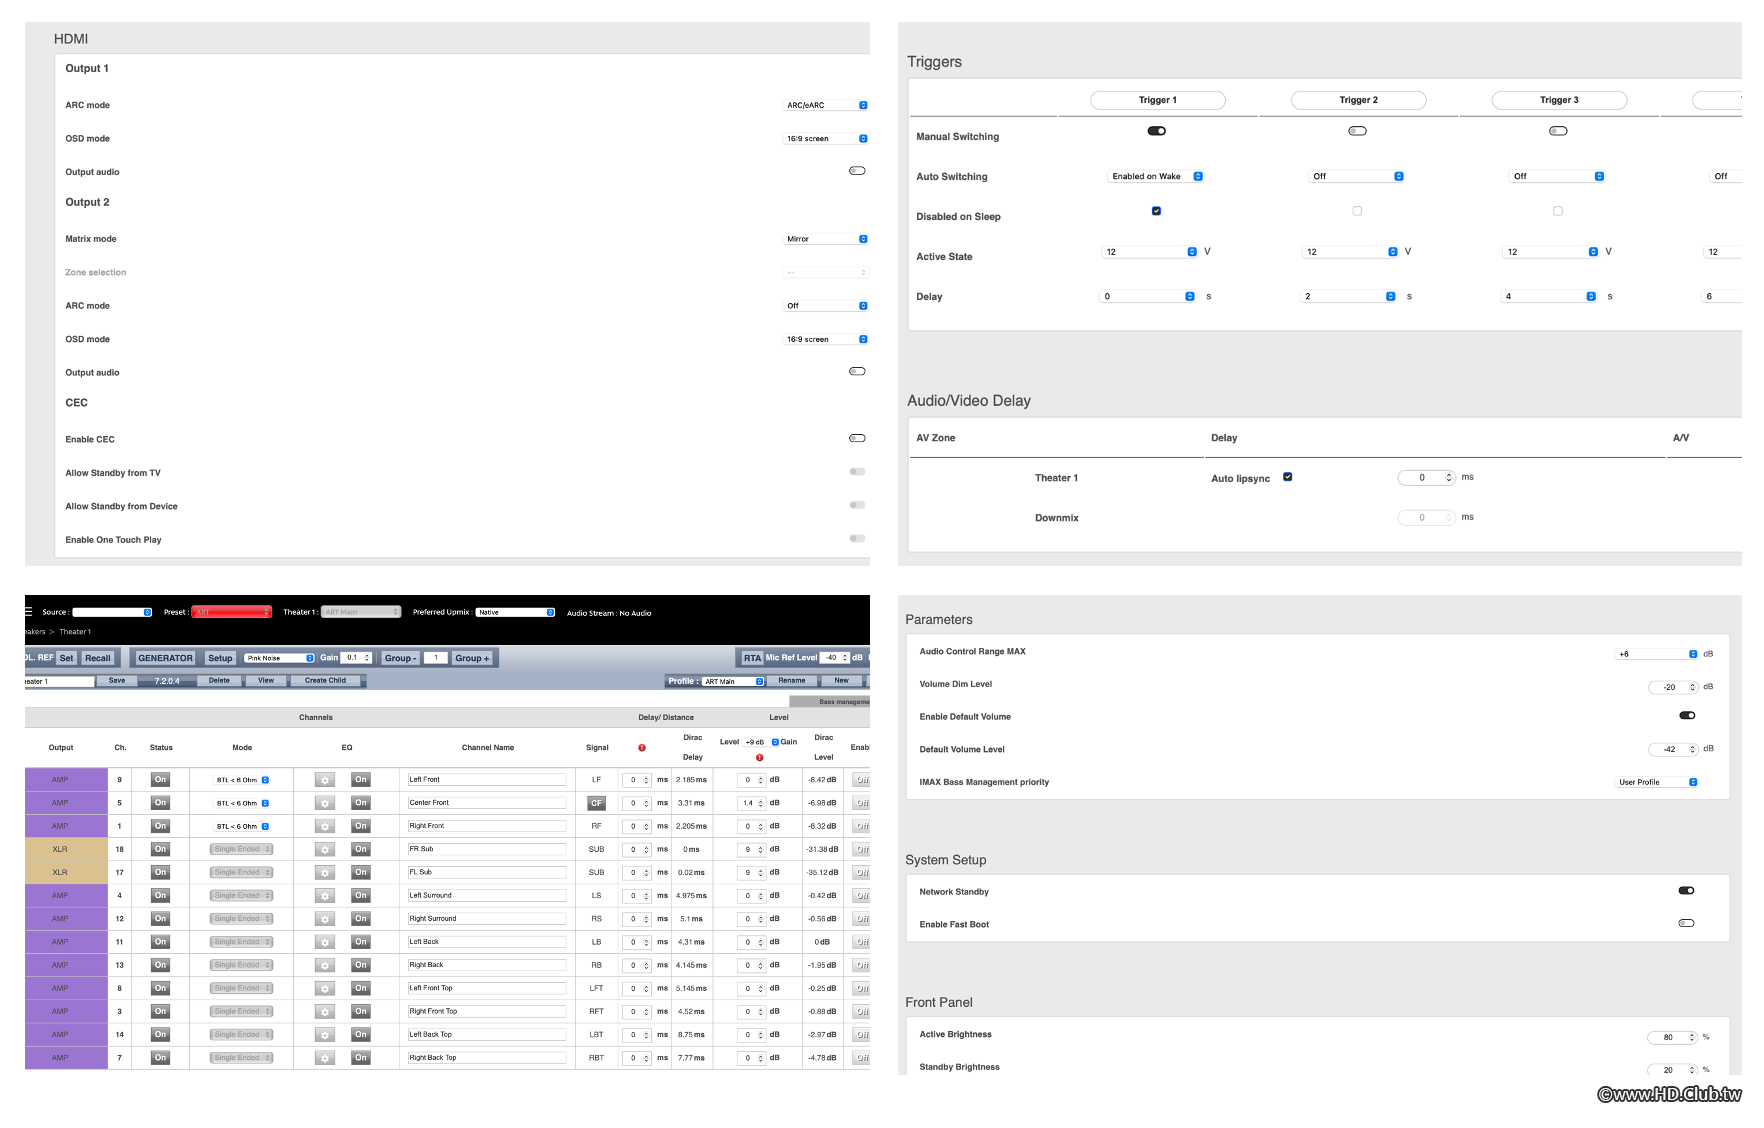Image resolution: width=1764 pixels, height=1128 pixels.
Task: Click the generator Setup button
Action: [x=220, y=658]
